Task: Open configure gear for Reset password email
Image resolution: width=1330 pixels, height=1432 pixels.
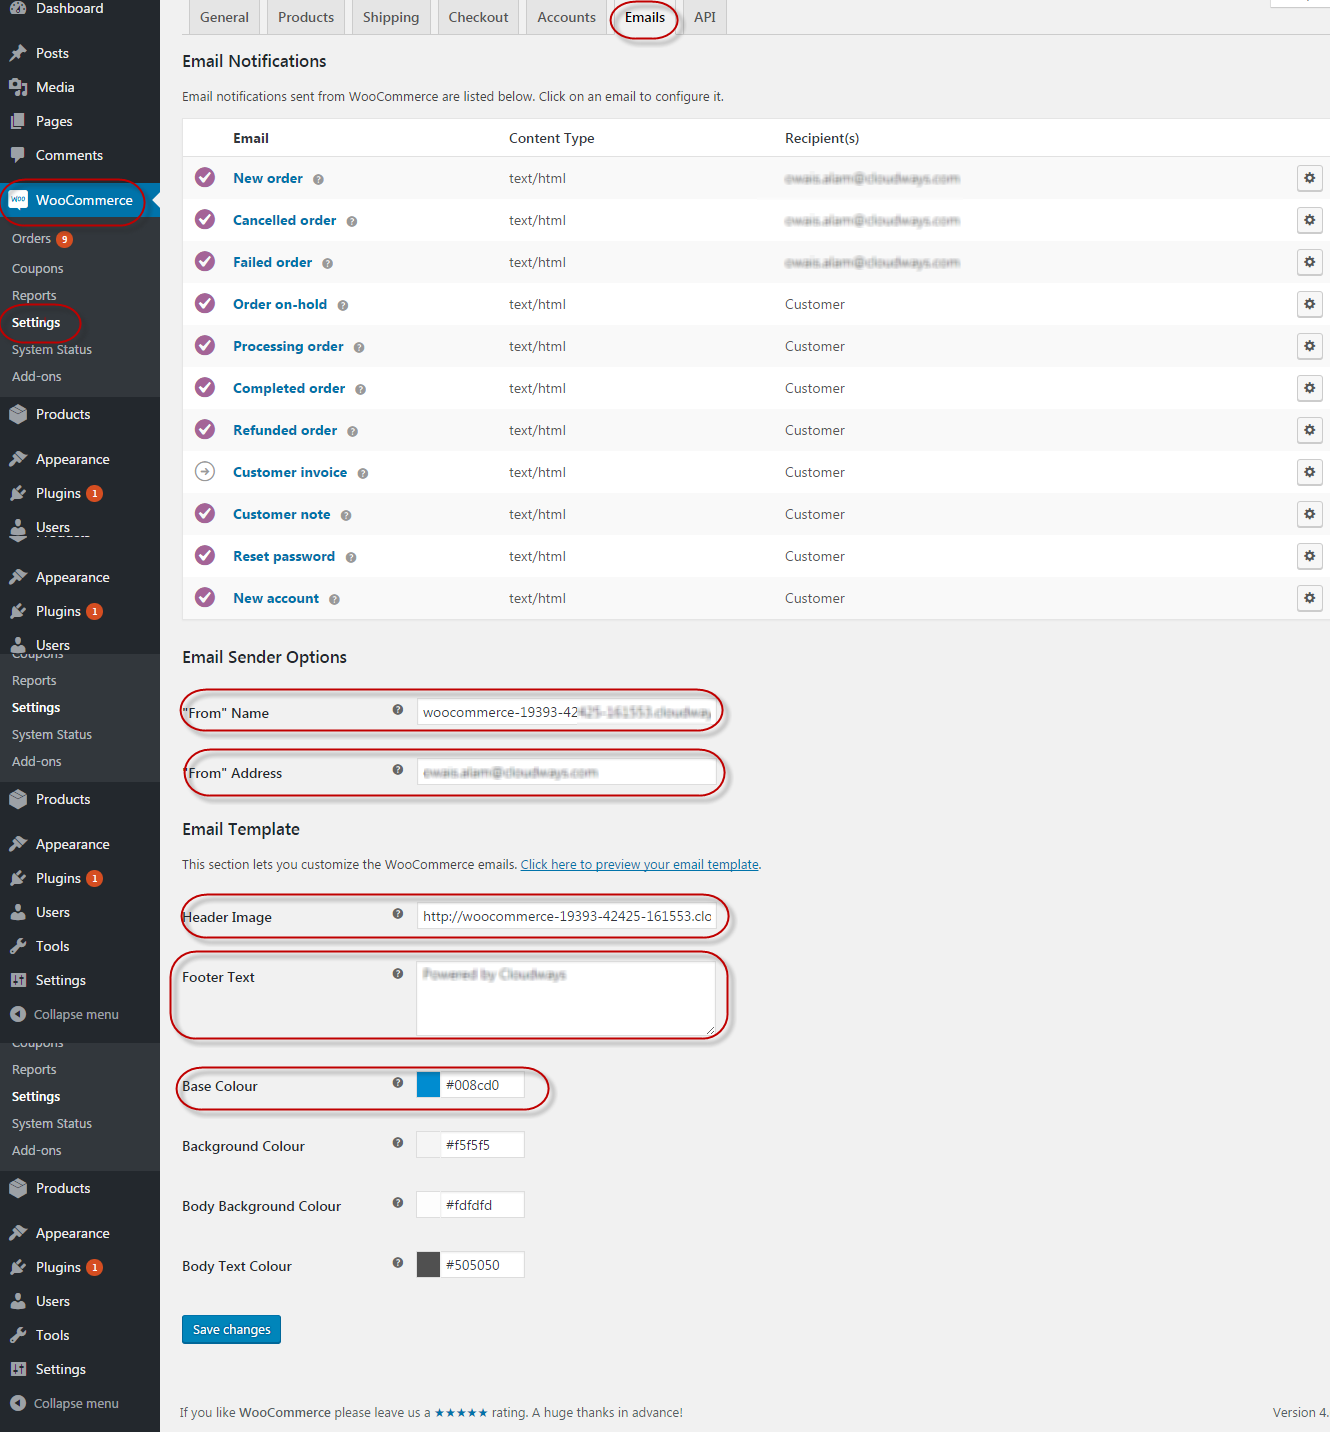Action: coord(1309,556)
